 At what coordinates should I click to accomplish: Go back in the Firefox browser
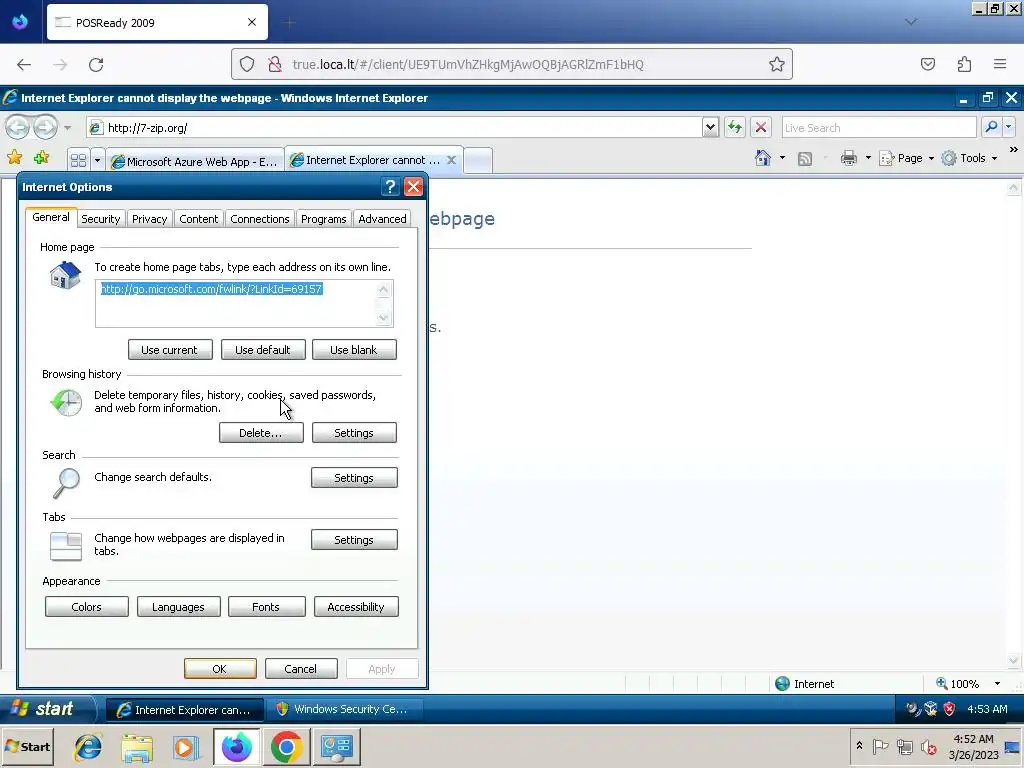[x=24, y=65]
